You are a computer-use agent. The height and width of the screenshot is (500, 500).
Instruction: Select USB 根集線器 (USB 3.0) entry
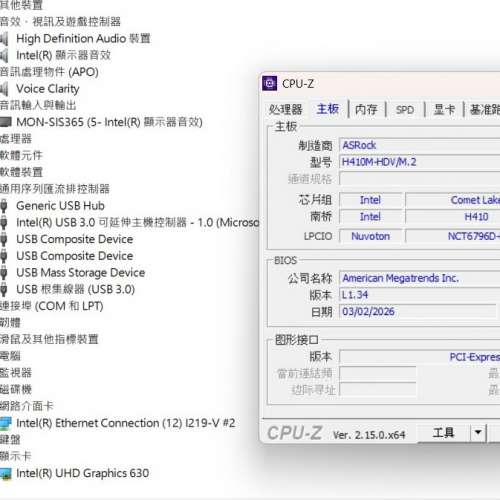[x=75, y=289]
